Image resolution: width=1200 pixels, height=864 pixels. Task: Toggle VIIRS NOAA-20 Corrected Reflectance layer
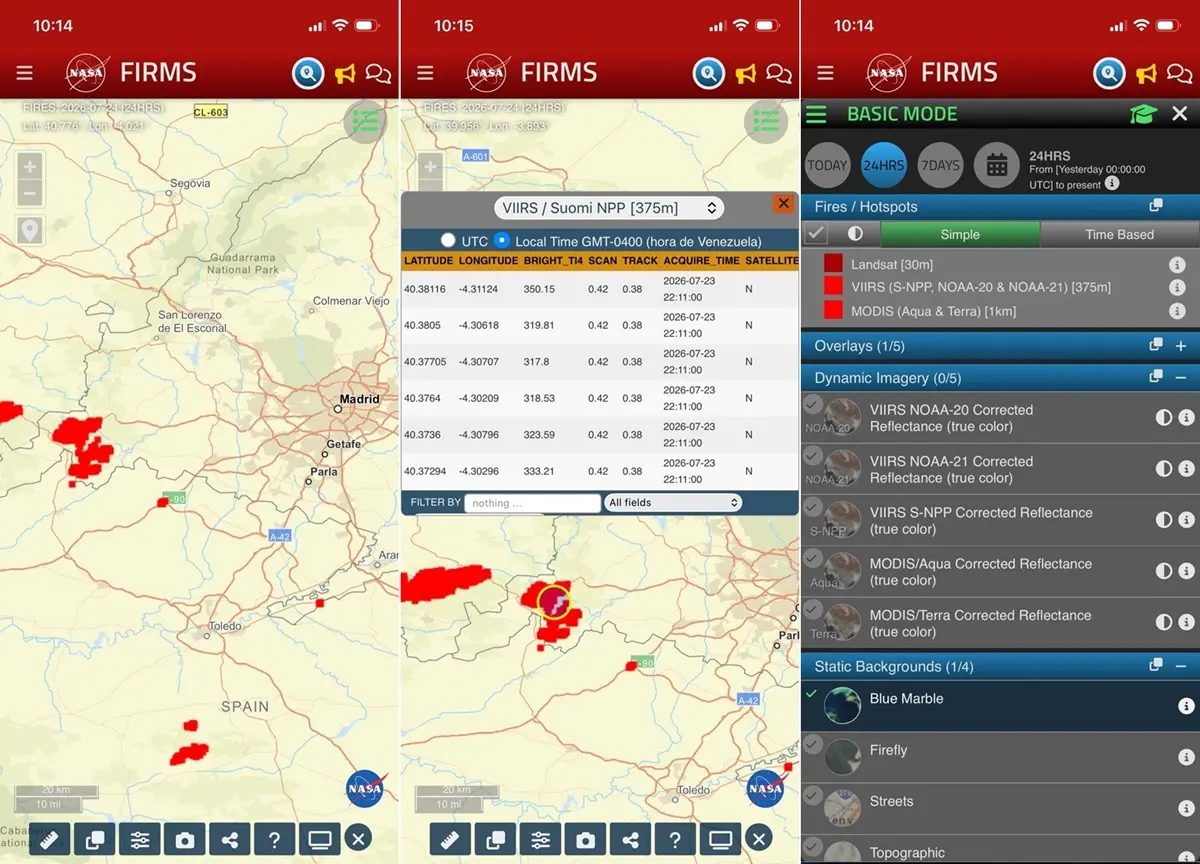pyautogui.click(x=813, y=404)
